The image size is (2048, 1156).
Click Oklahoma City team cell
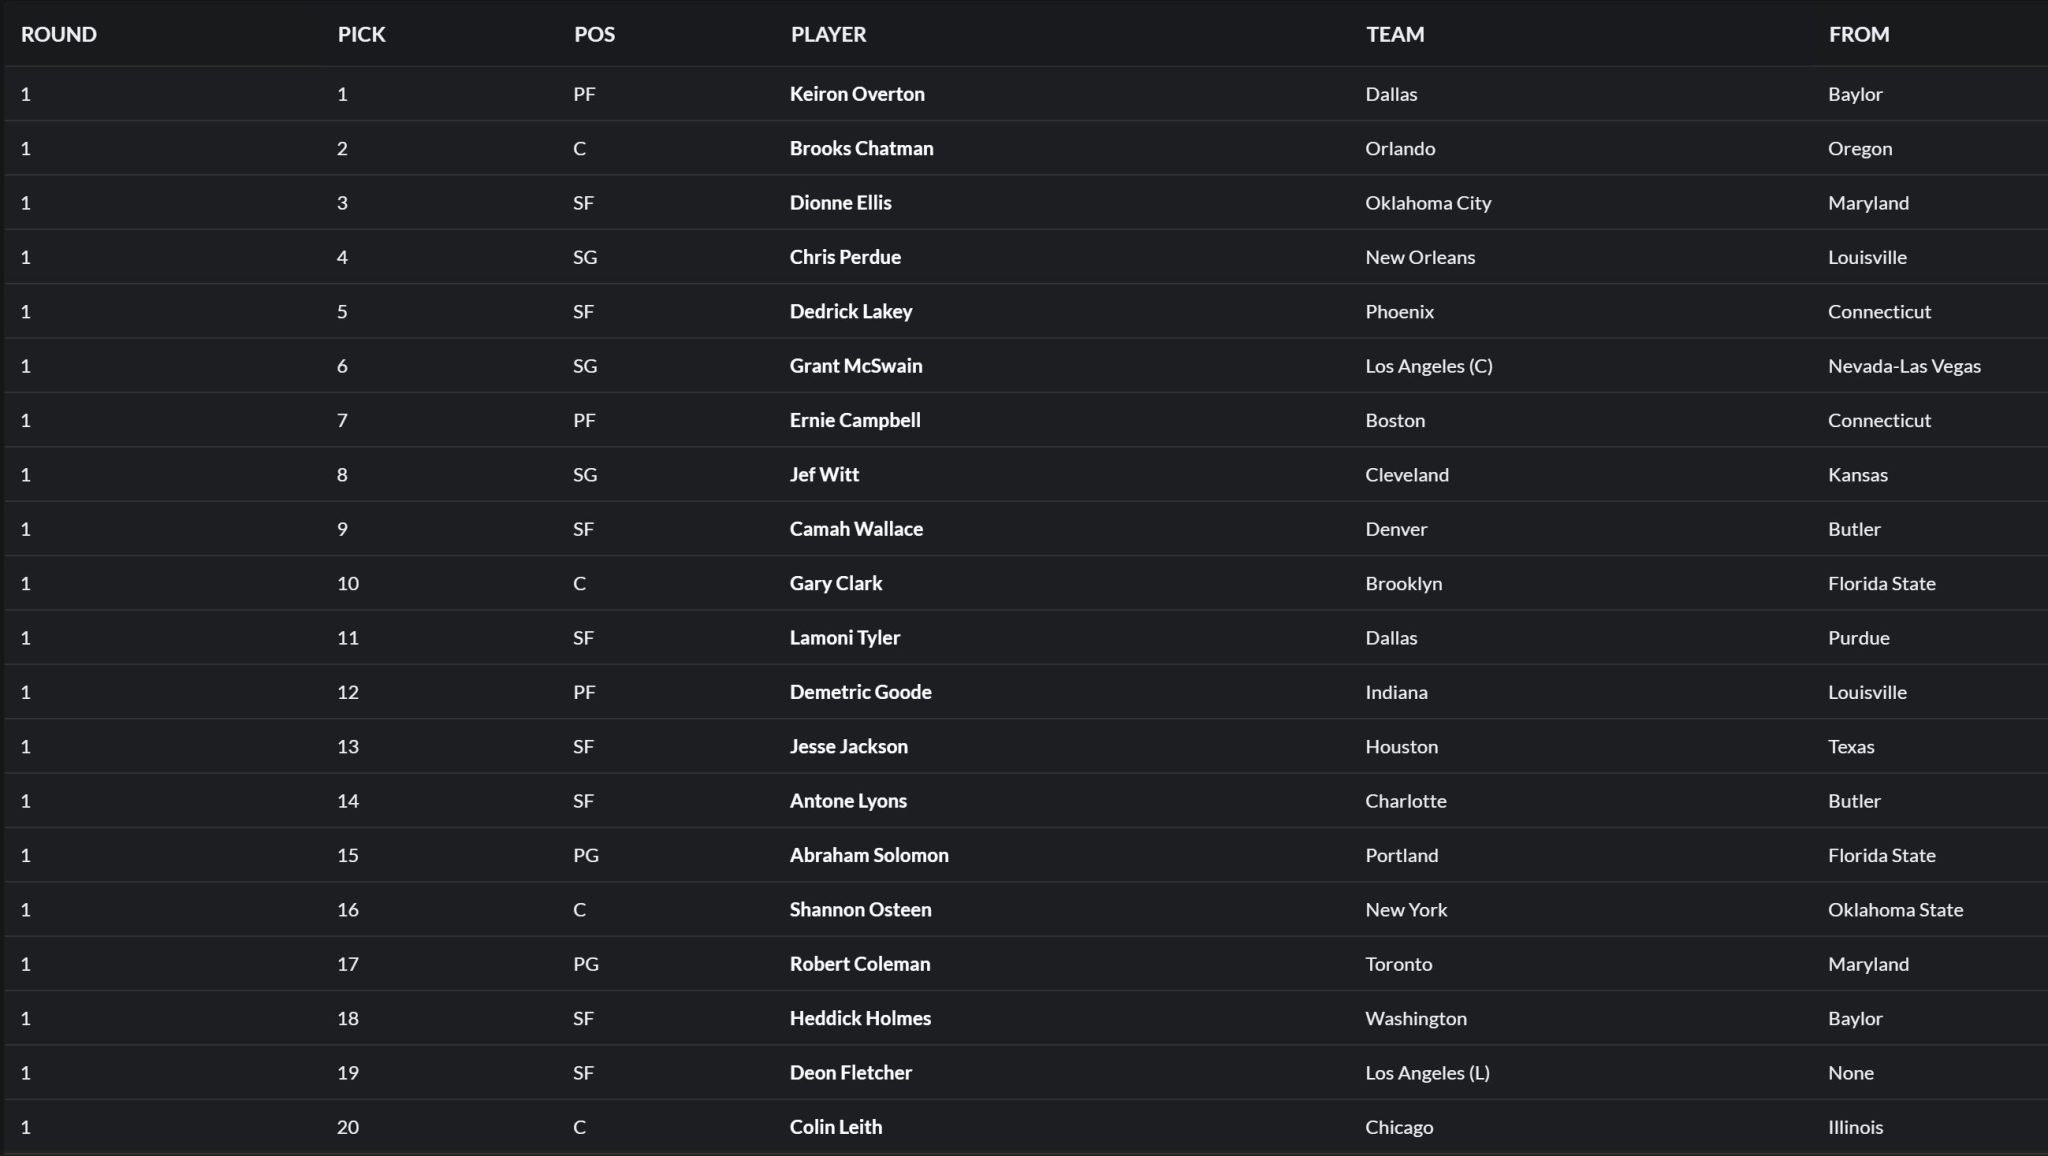click(1428, 203)
